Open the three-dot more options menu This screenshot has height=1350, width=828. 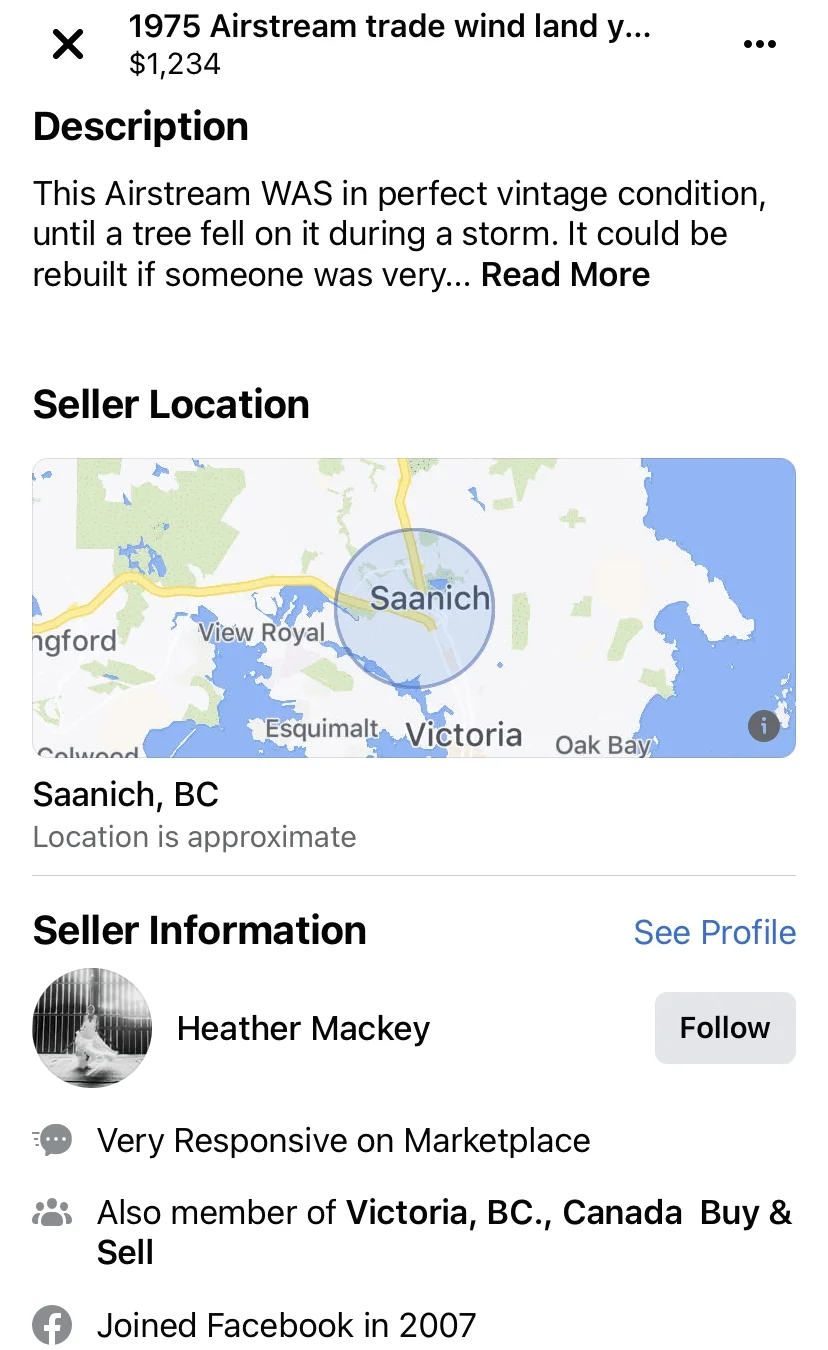760,44
